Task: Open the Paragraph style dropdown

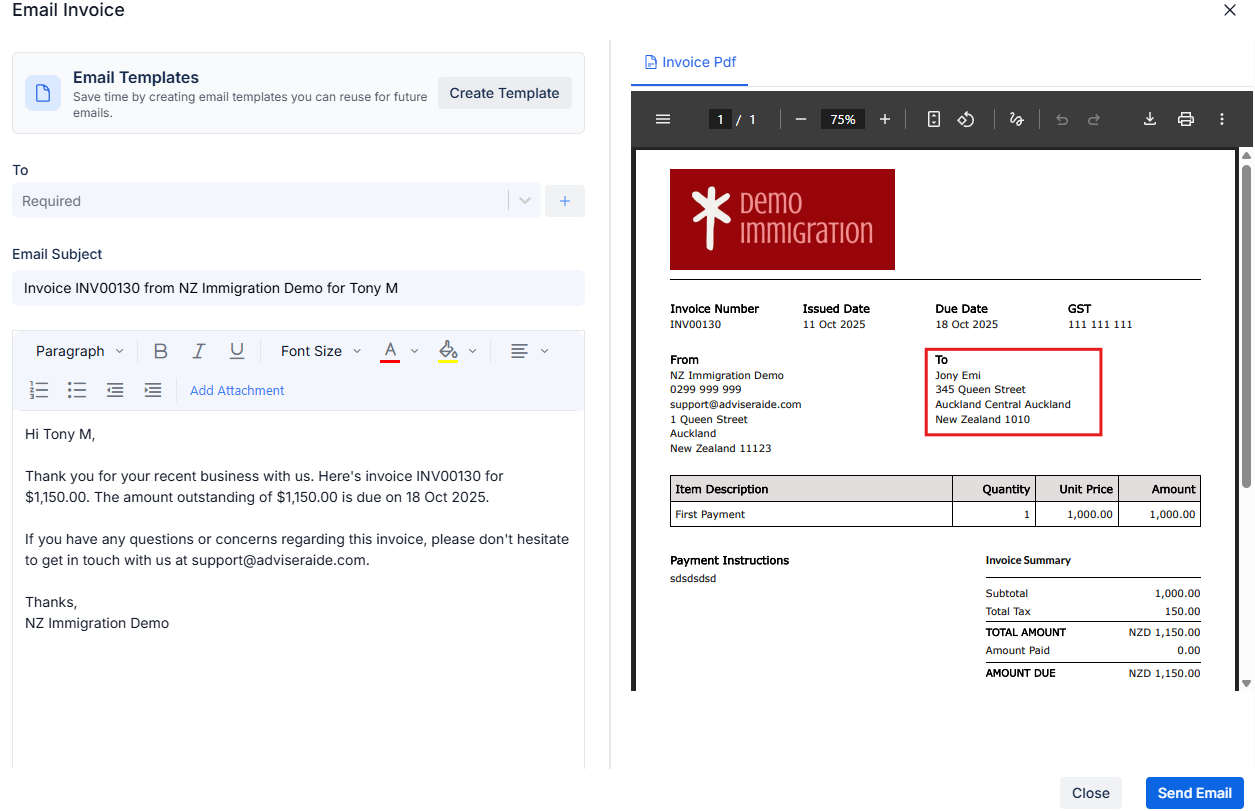Action: coord(78,350)
